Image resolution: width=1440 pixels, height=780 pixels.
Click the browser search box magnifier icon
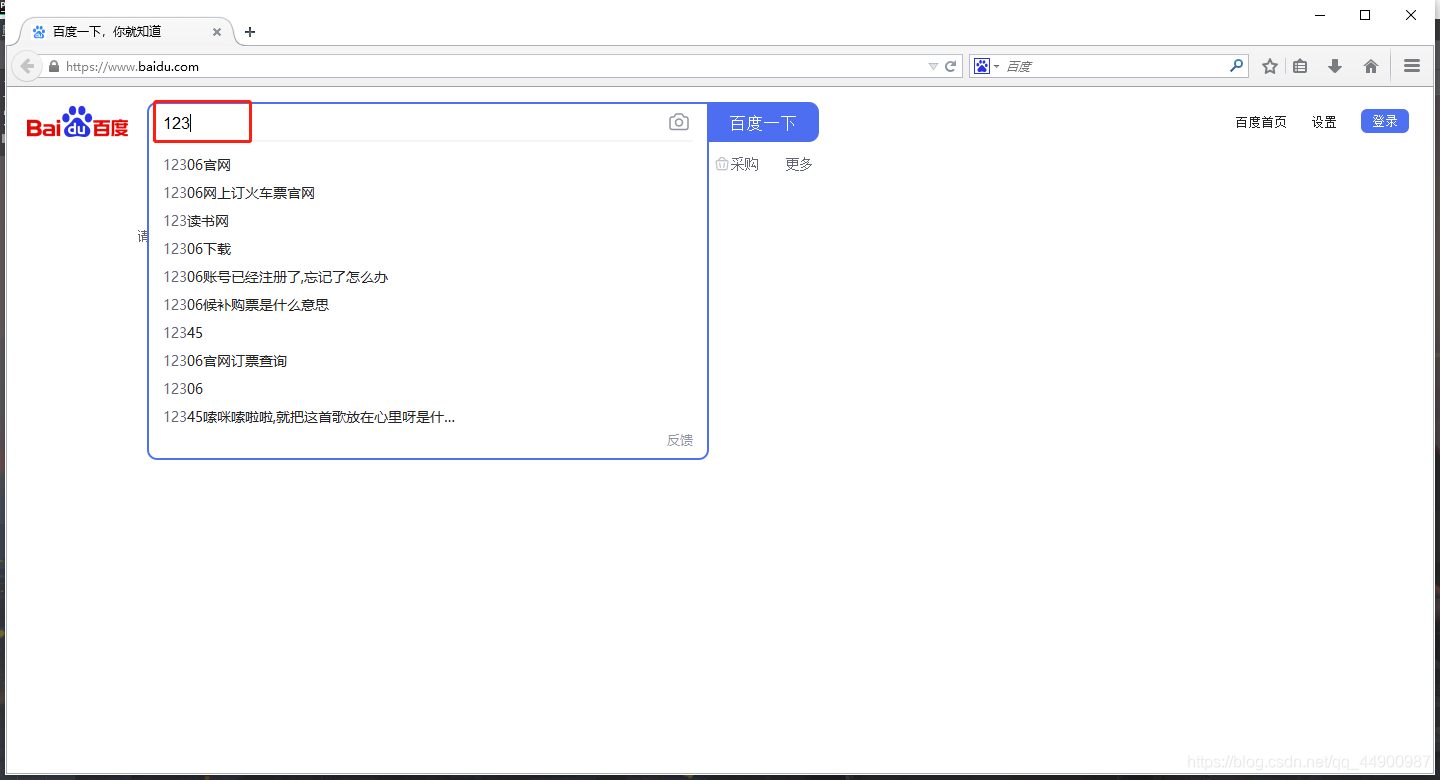1237,66
